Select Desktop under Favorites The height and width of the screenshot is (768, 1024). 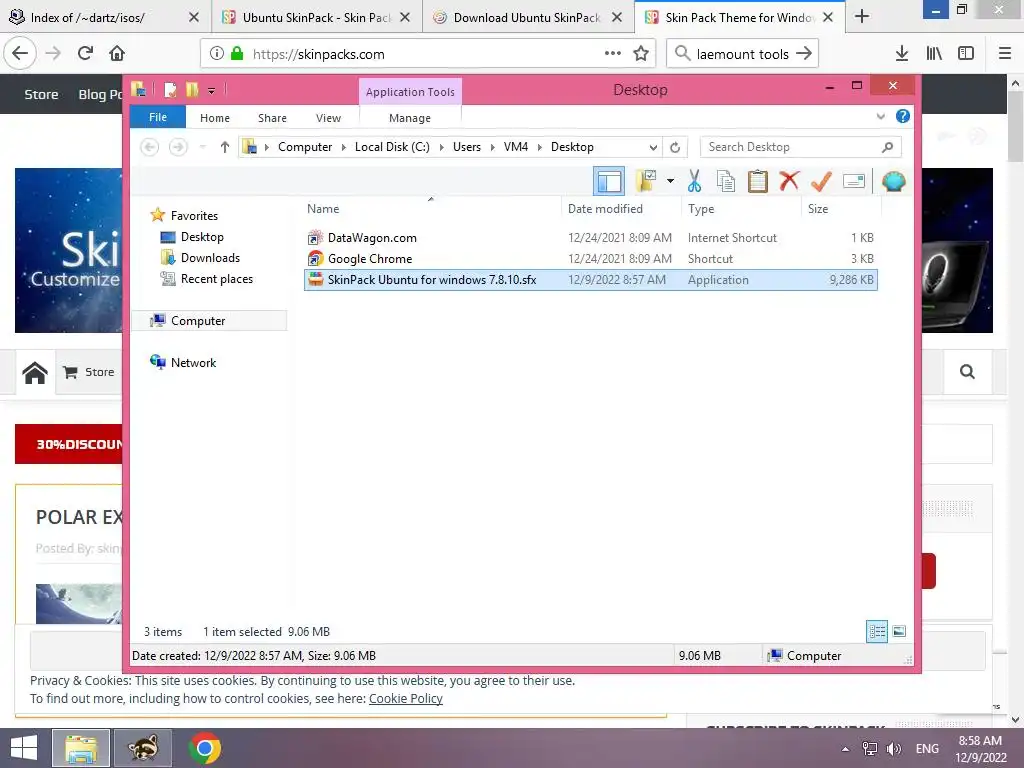pyautogui.click(x=202, y=237)
